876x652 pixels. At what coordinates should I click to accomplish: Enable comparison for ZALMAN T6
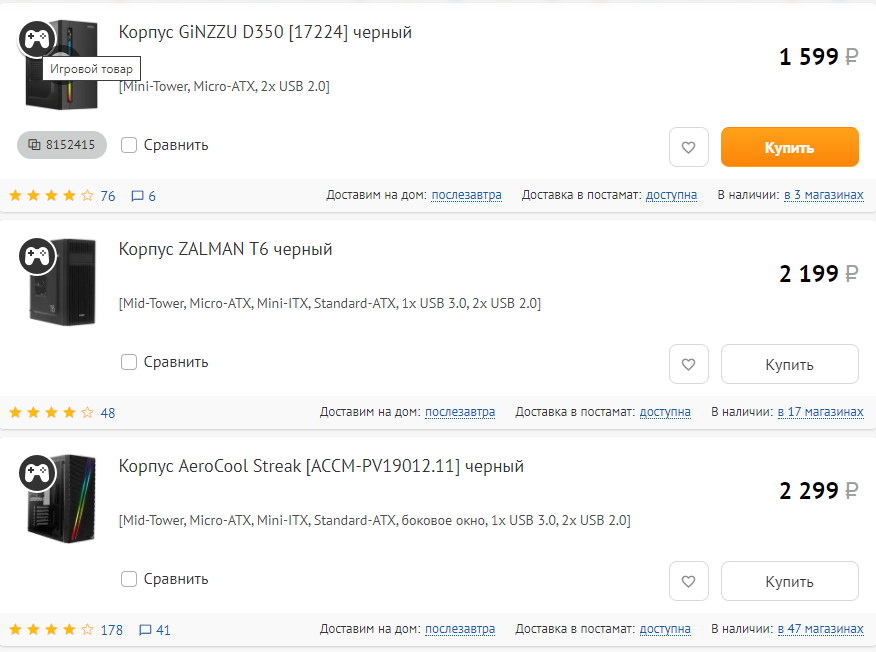(128, 362)
